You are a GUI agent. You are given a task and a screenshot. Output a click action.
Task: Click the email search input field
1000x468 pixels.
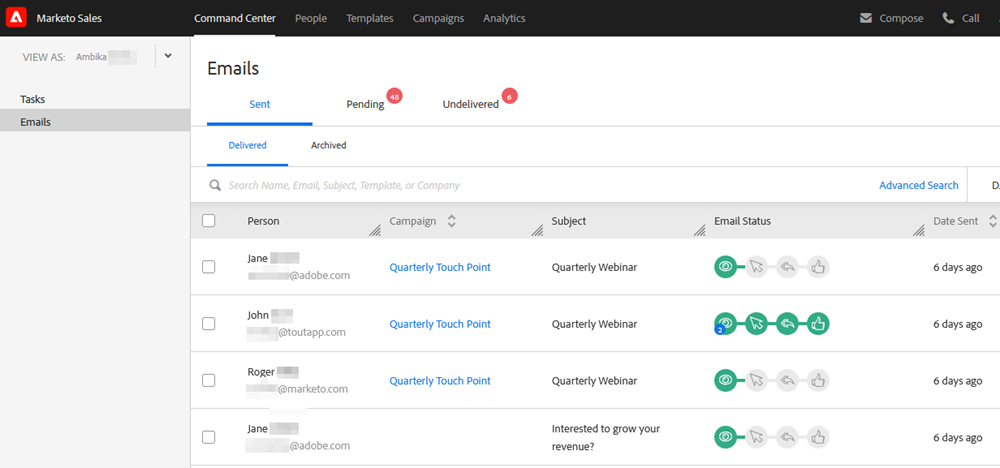[500, 185]
